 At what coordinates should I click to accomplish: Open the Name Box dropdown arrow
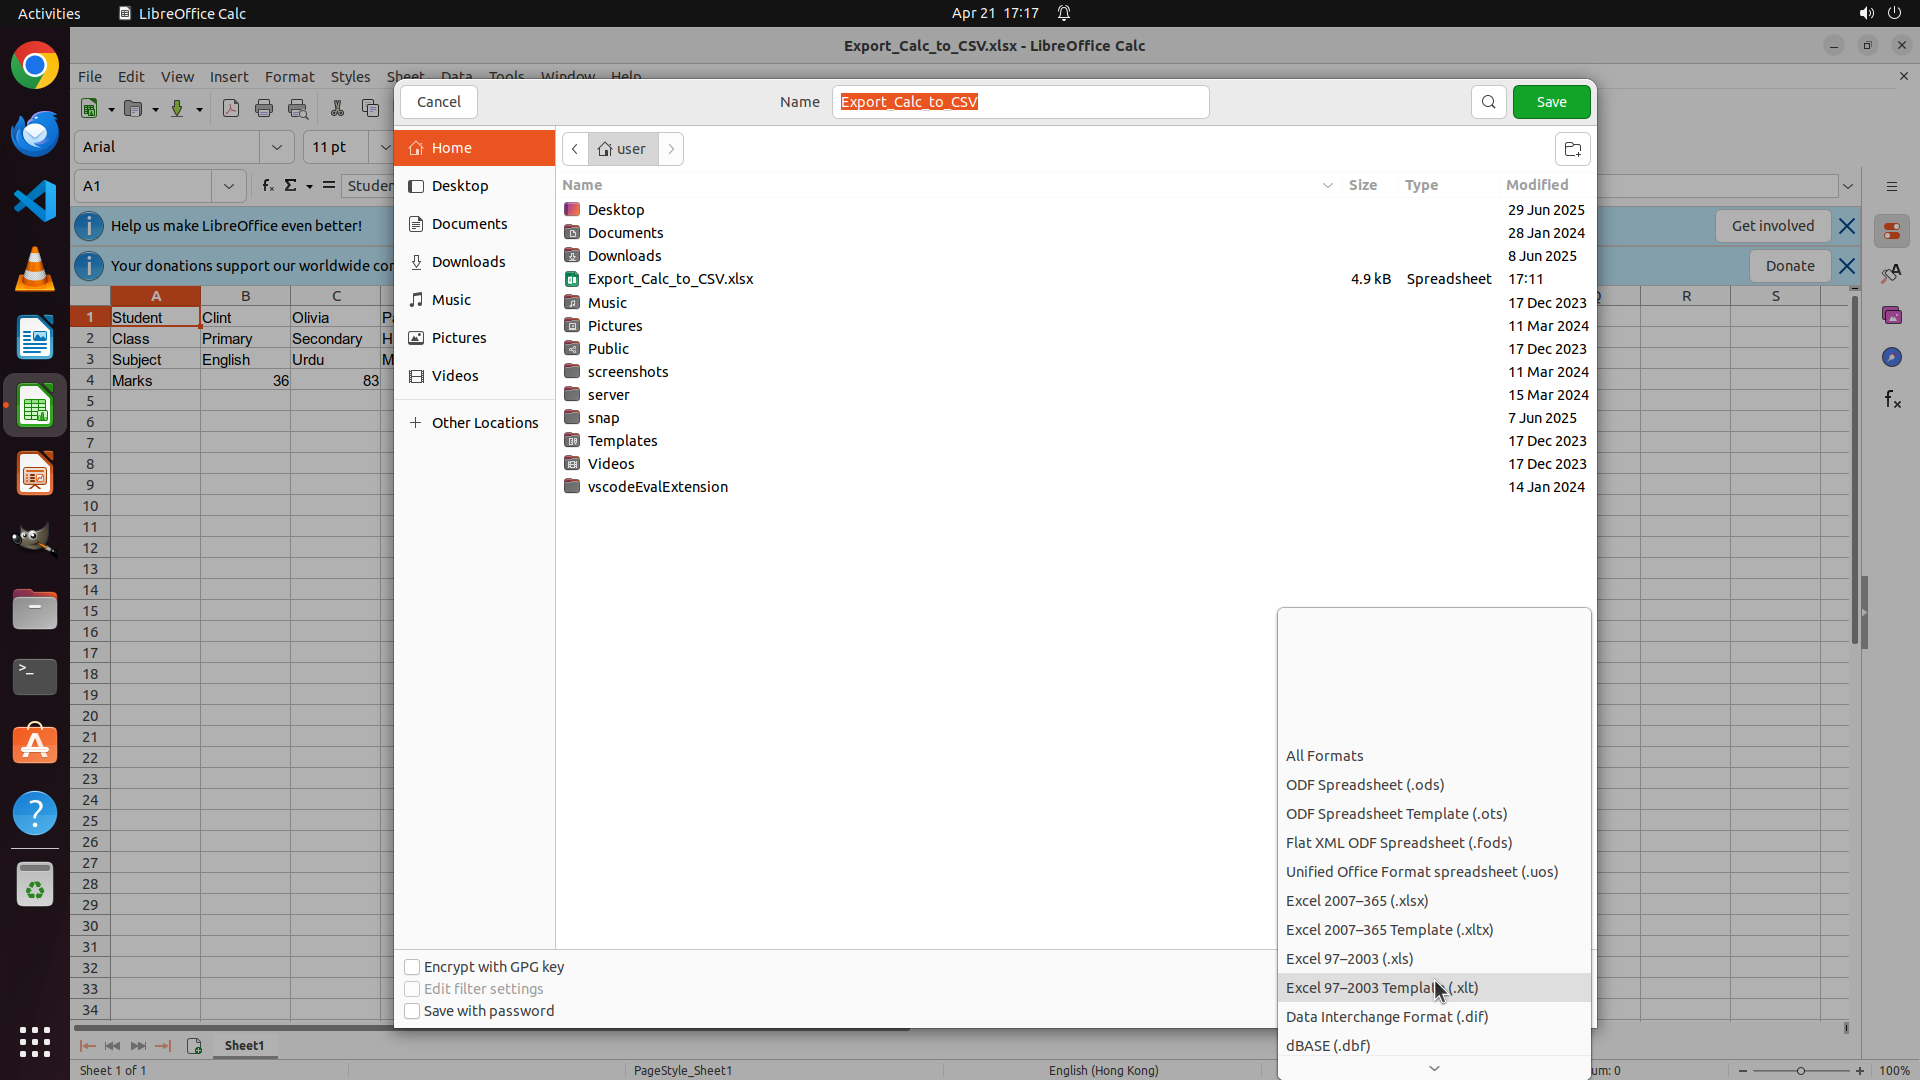[x=228, y=186]
